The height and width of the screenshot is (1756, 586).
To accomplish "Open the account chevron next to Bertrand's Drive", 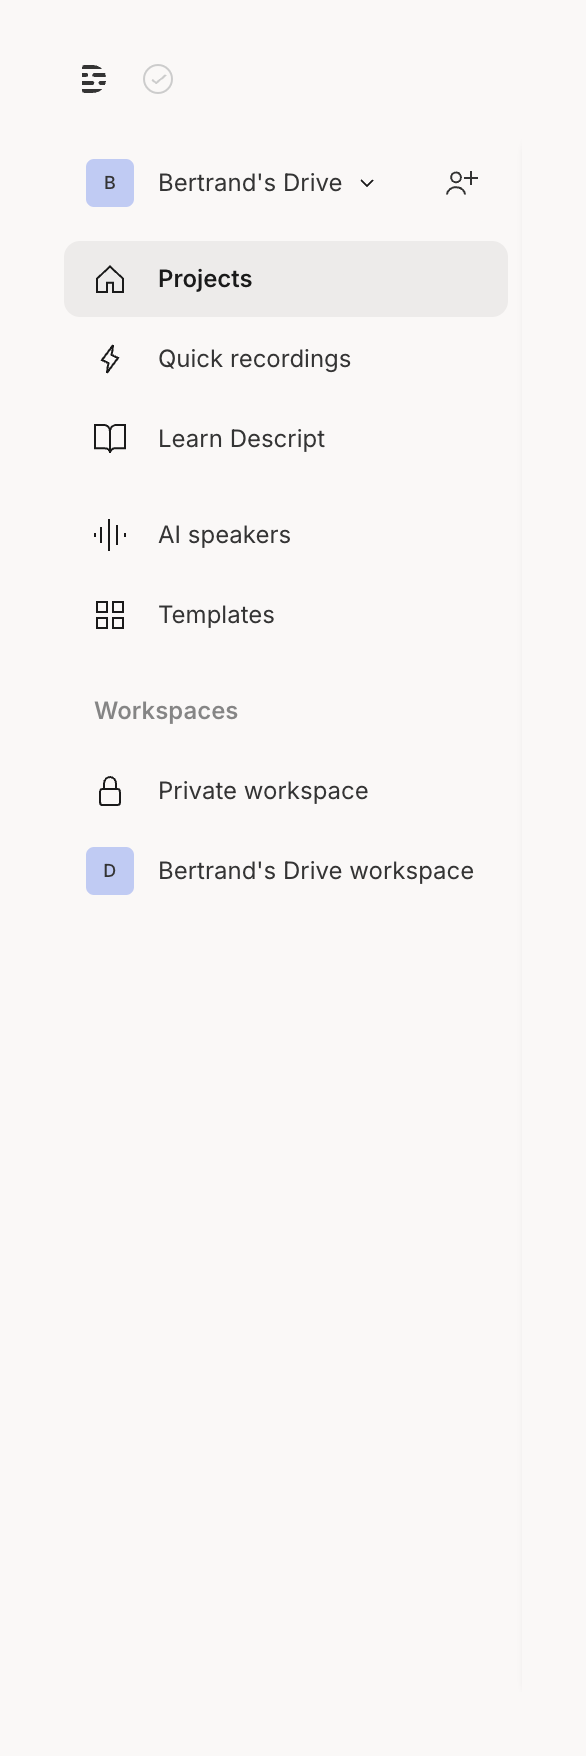I will (x=367, y=184).
